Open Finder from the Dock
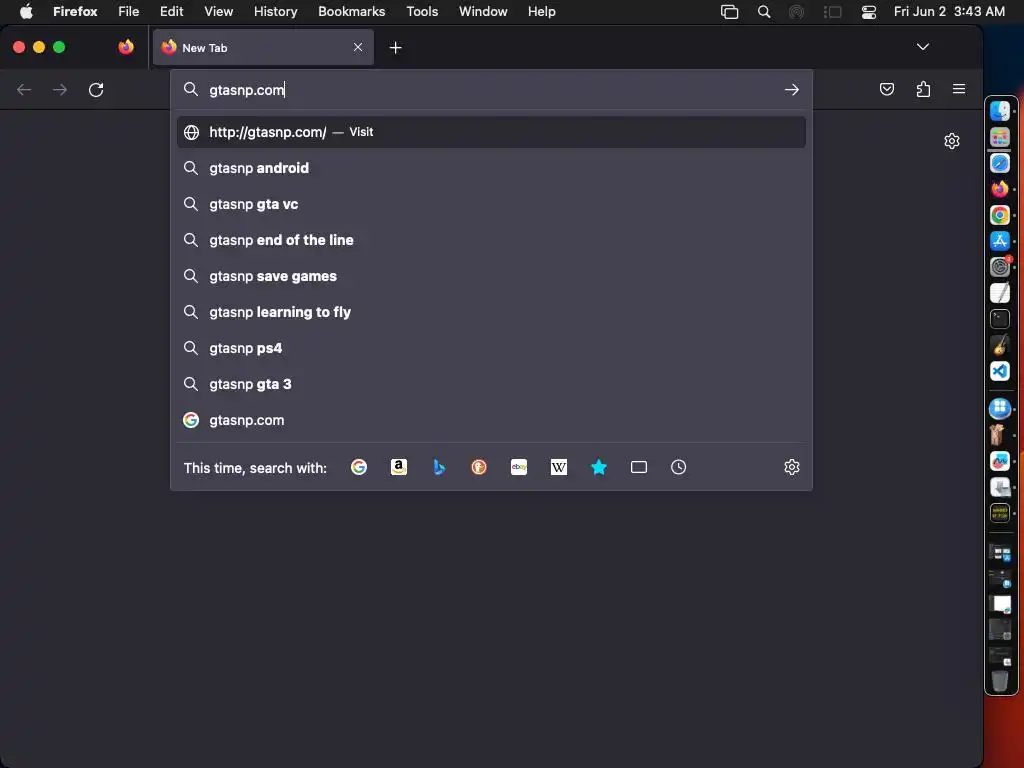The height and width of the screenshot is (768, 1024). pos(1000,110)
